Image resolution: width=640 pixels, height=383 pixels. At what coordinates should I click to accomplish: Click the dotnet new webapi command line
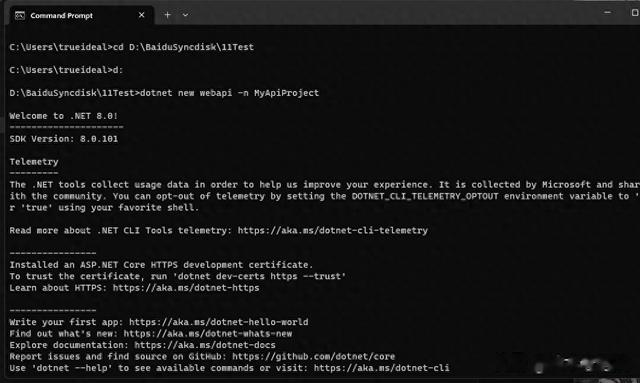164,93
